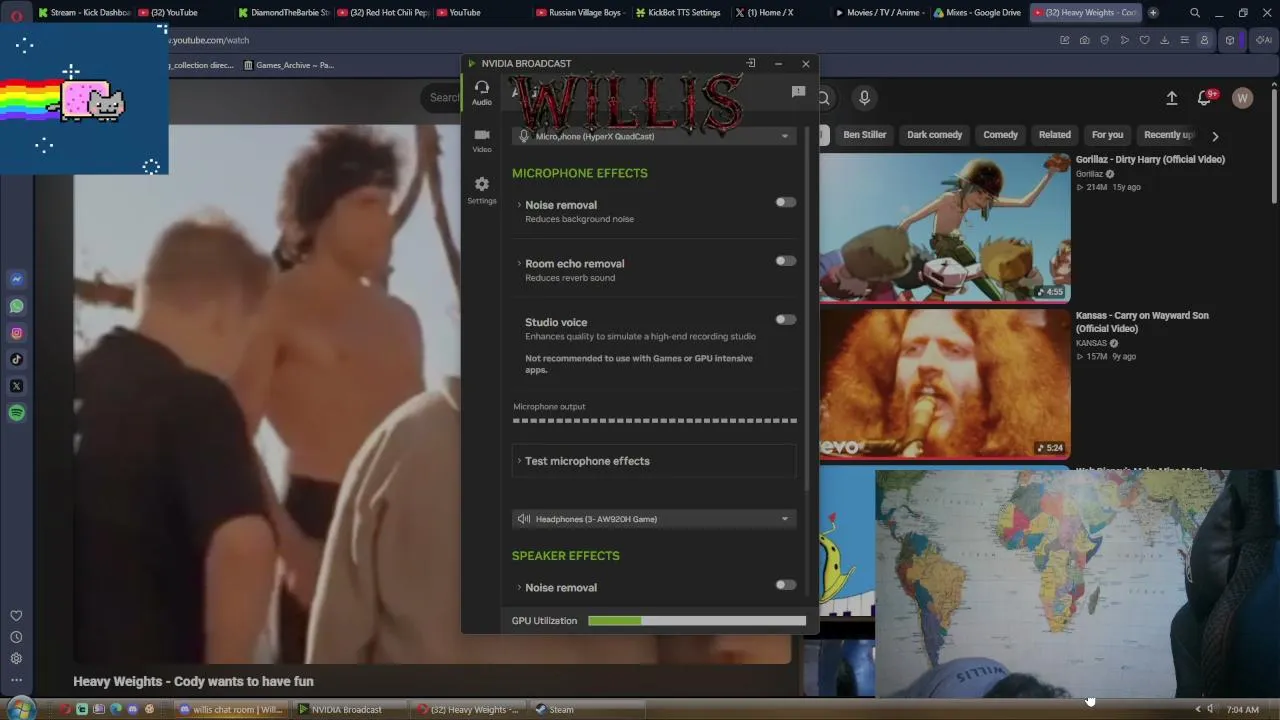Expand speaker Noise removal options chevron
Image resolution: width=1280 pixels, height=720 pixels.
click(519, 588)
